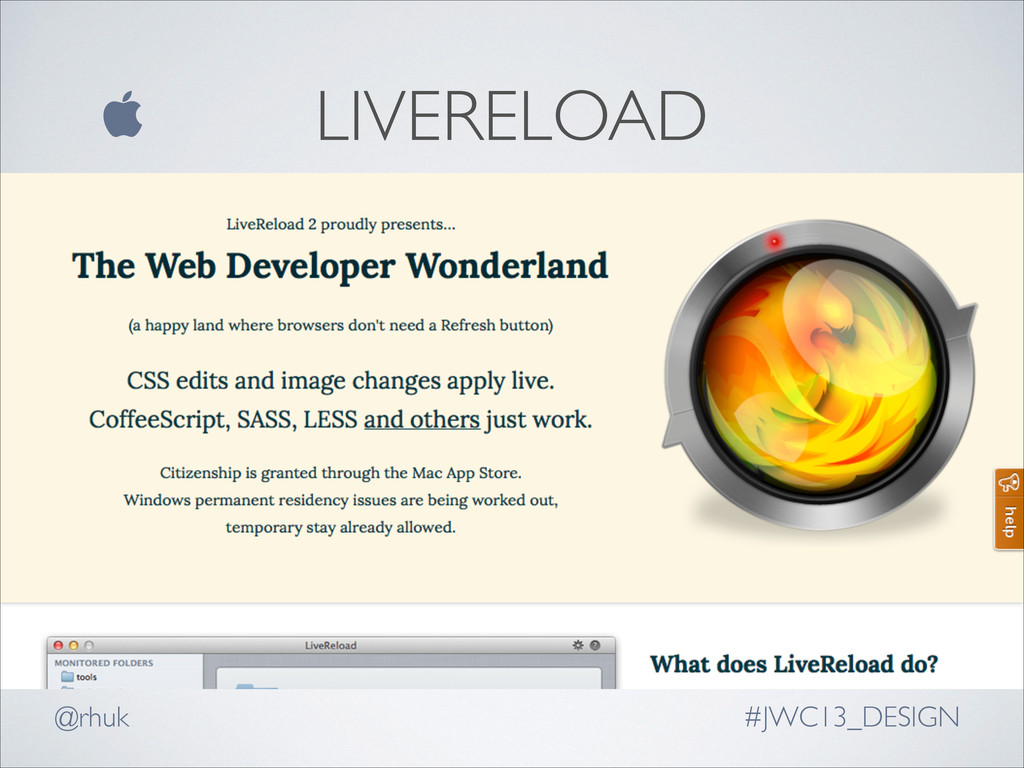The height and width of the screenshot is (768, 1024).
Task: Click the "LiveReload 2 proudly presents..." text
Action: click(x=341, y=225)
